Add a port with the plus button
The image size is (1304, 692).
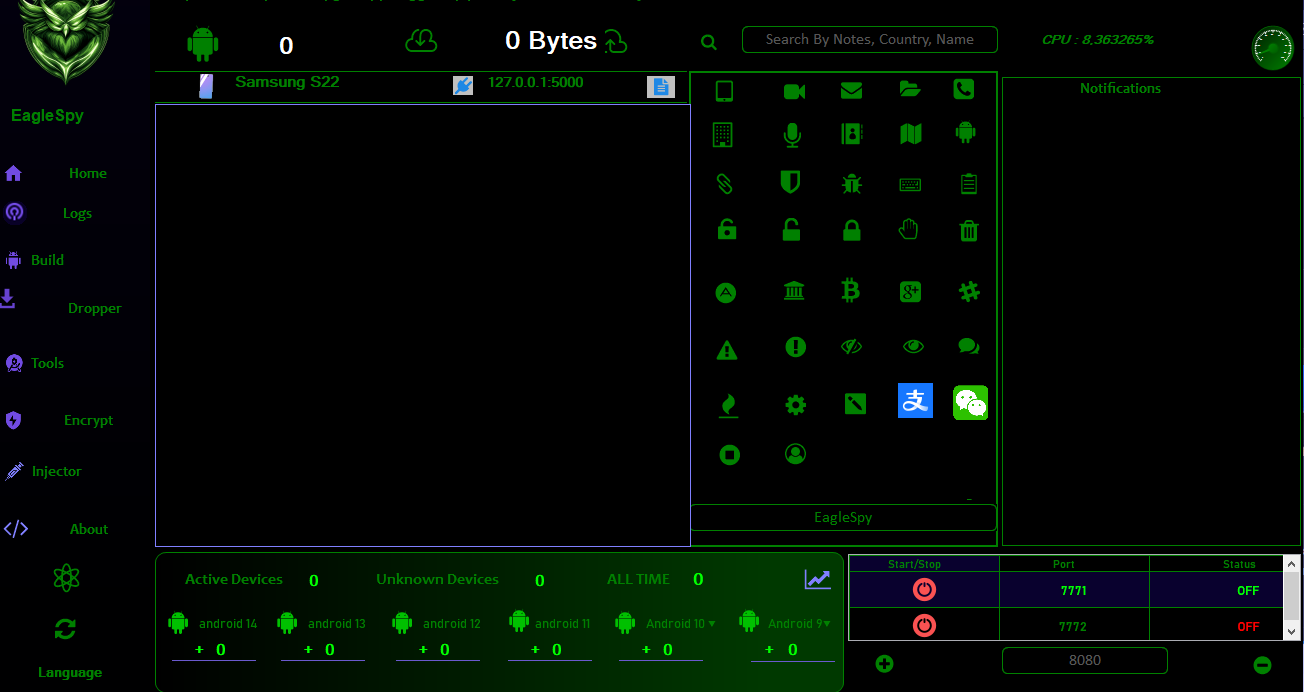(884, 664)
